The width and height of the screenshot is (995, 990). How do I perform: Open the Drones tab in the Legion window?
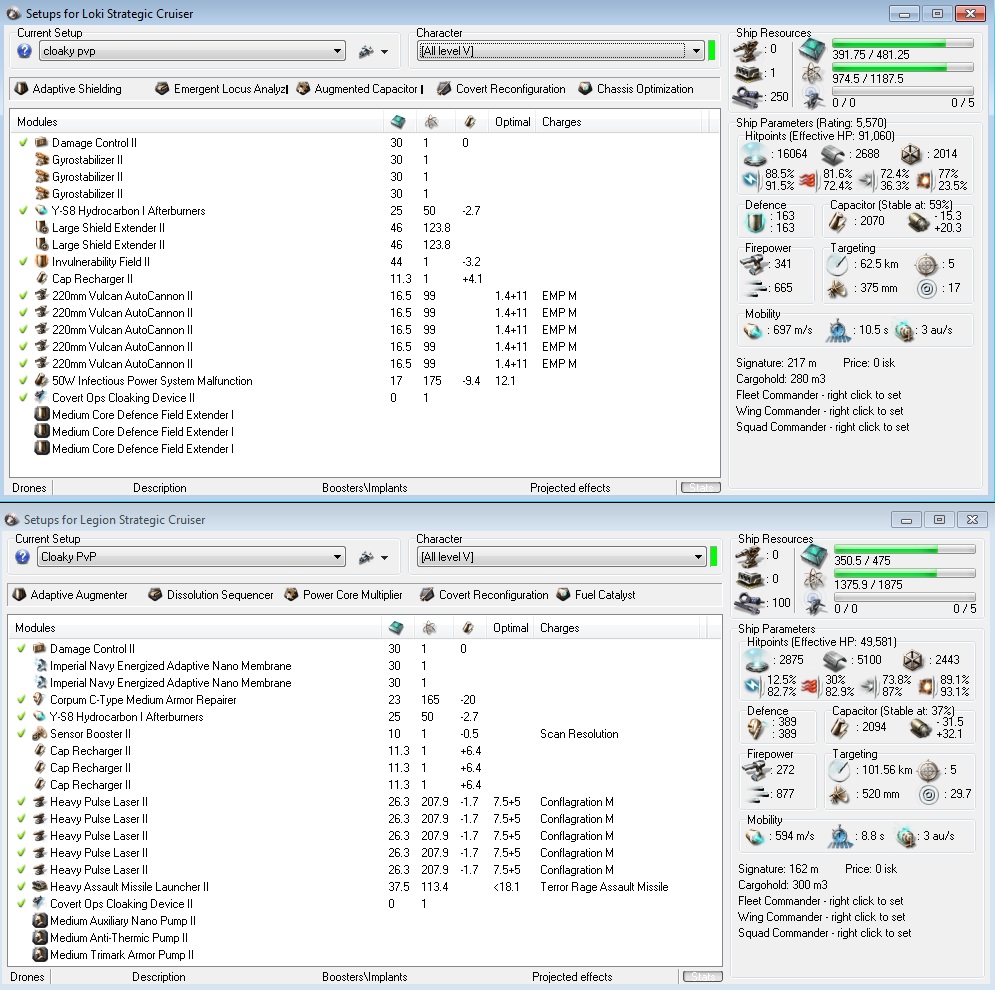[27, 977]
